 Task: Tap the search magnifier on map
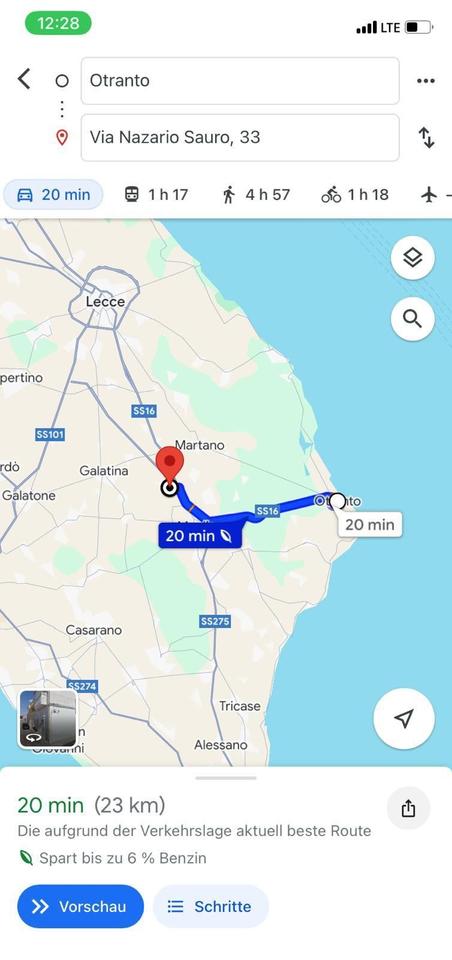(x=413, y=318)
